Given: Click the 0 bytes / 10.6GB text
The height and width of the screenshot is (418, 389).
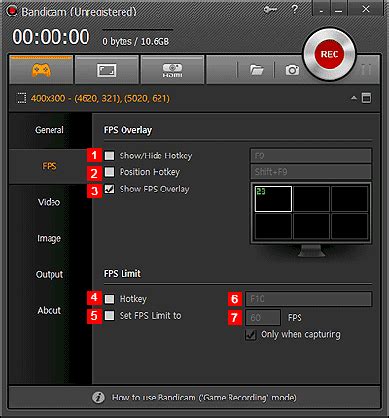Looking at the screenshot, I should point(136,42).
